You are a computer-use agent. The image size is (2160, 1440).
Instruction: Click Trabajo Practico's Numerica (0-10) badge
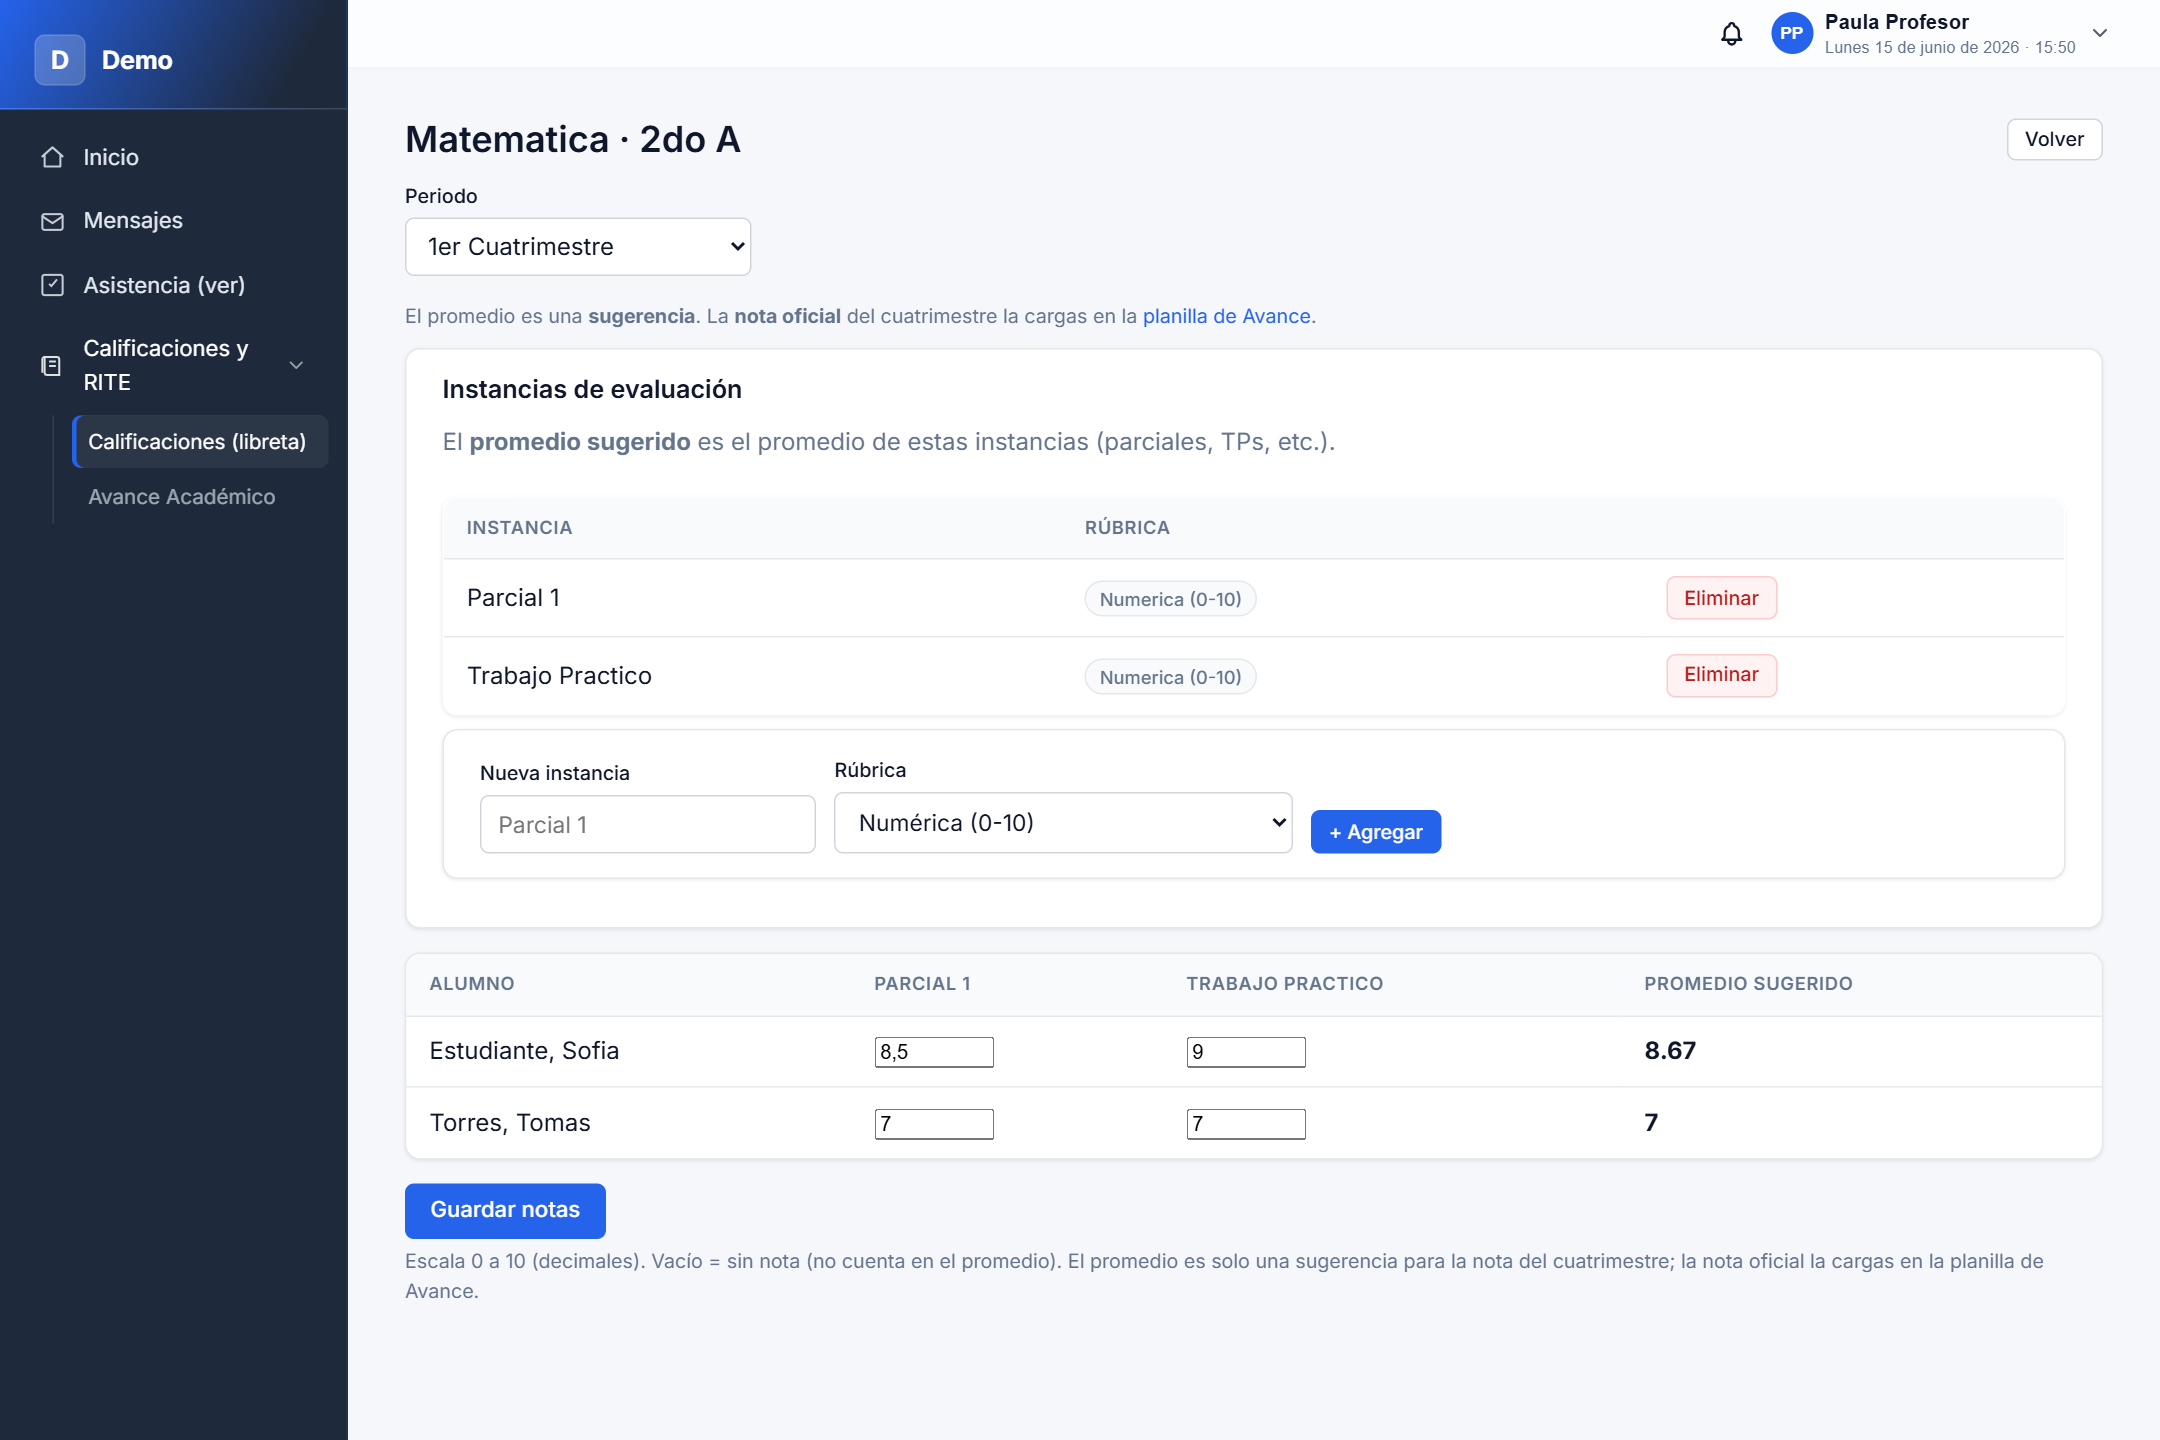coord(1170,677)
